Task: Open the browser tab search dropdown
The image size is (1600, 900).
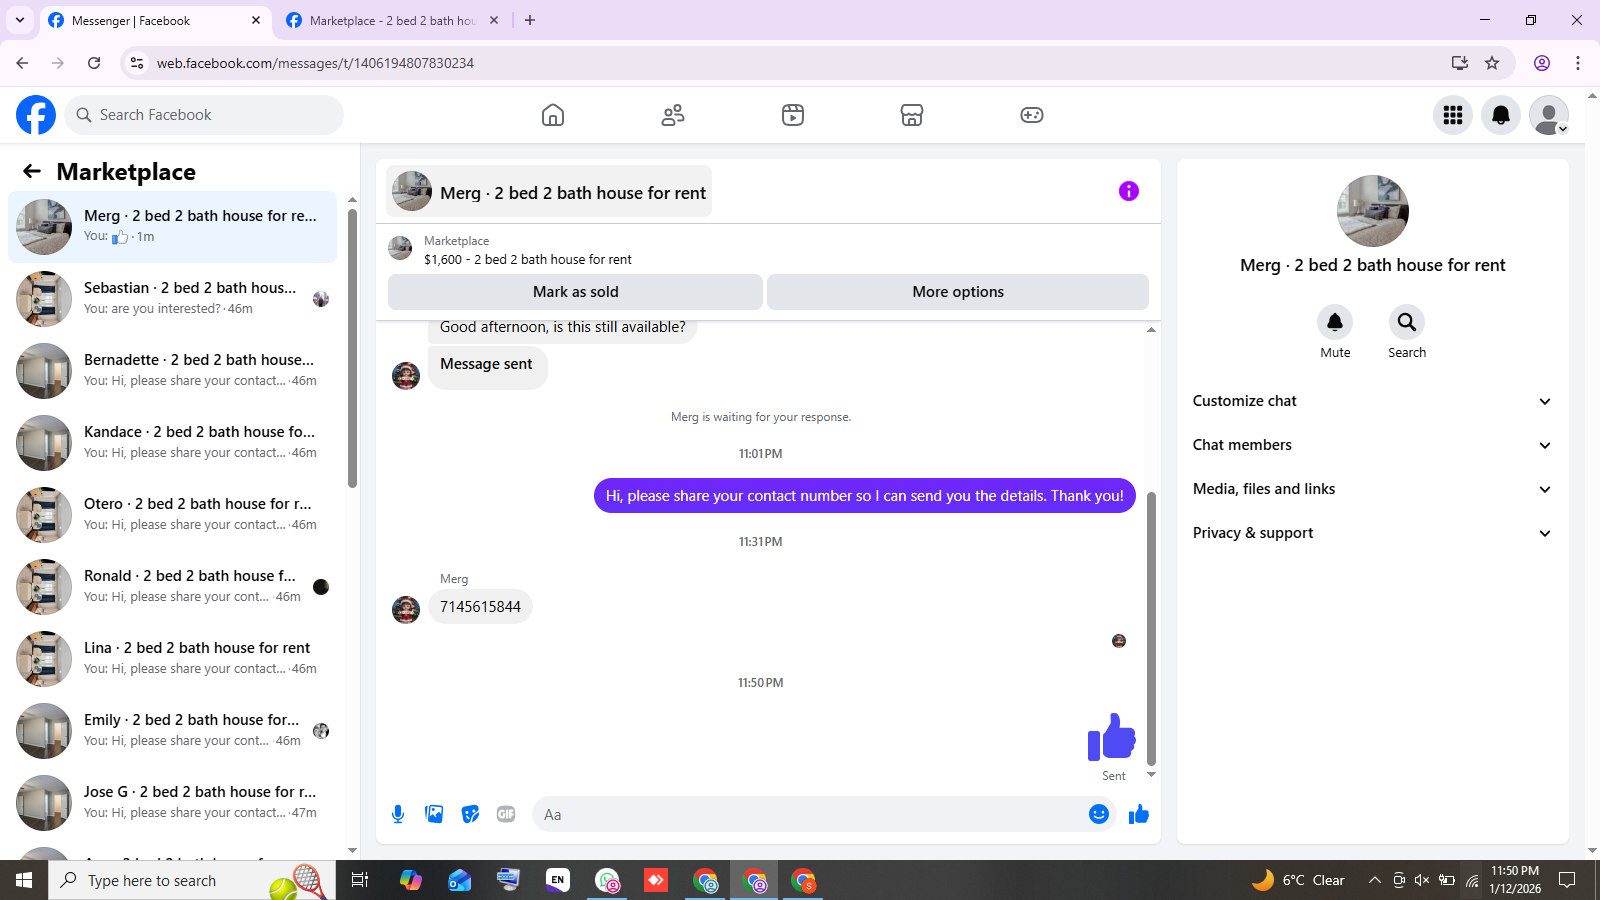Action: click(20, 20)
